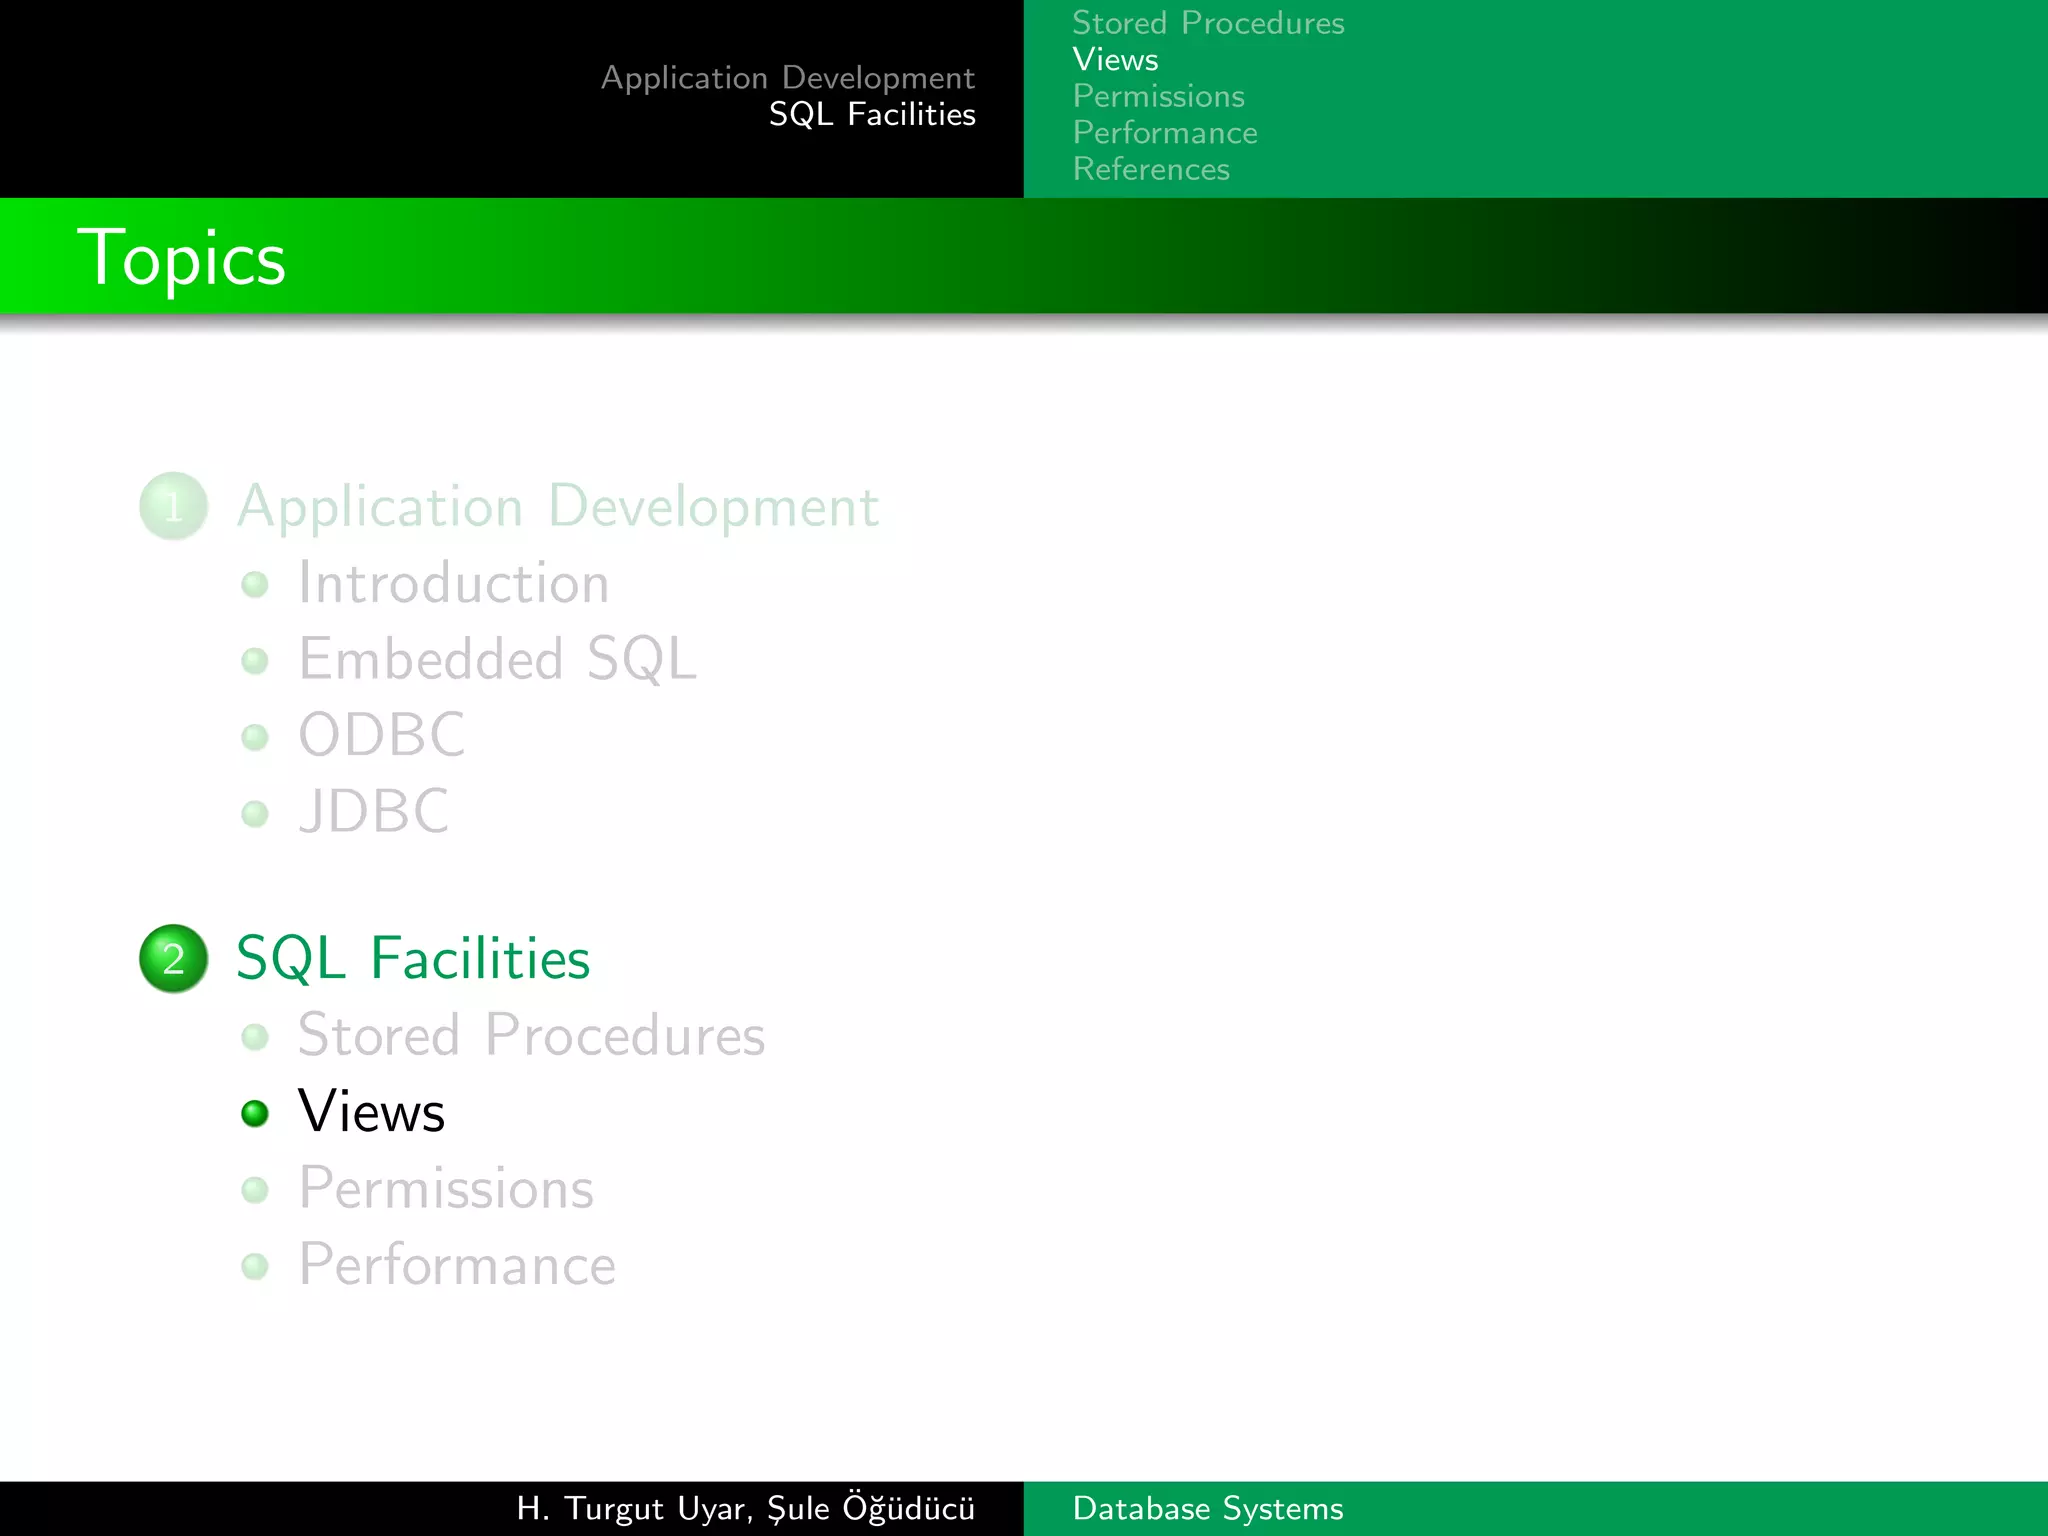Screen dimensions: 2048x1536
Task: Click the SQL Facilities section heading
Action: [x=412, y=958]
